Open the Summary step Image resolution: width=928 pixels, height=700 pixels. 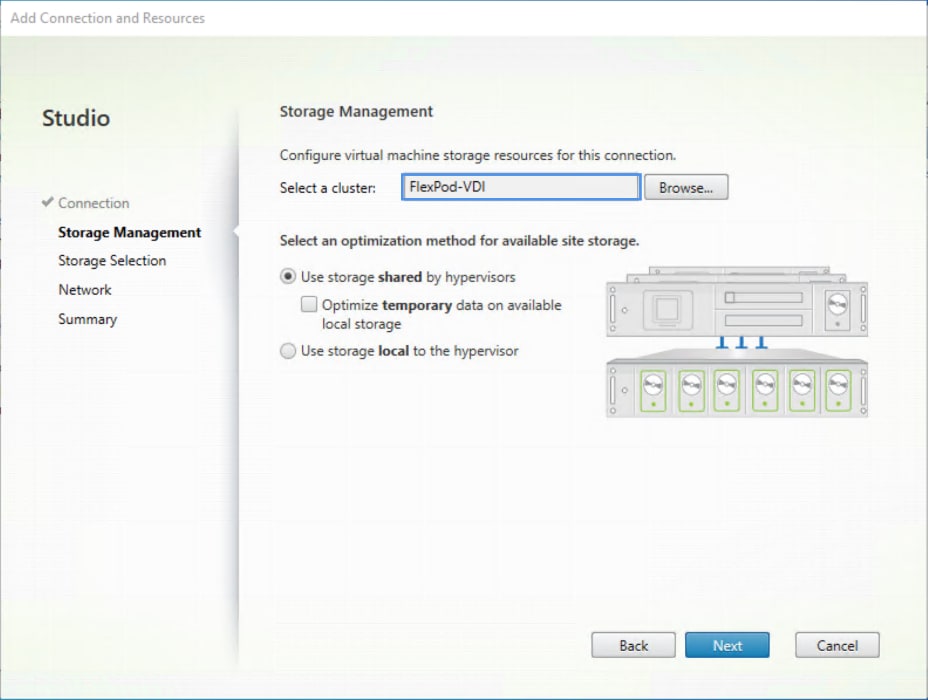coord(88,319)
